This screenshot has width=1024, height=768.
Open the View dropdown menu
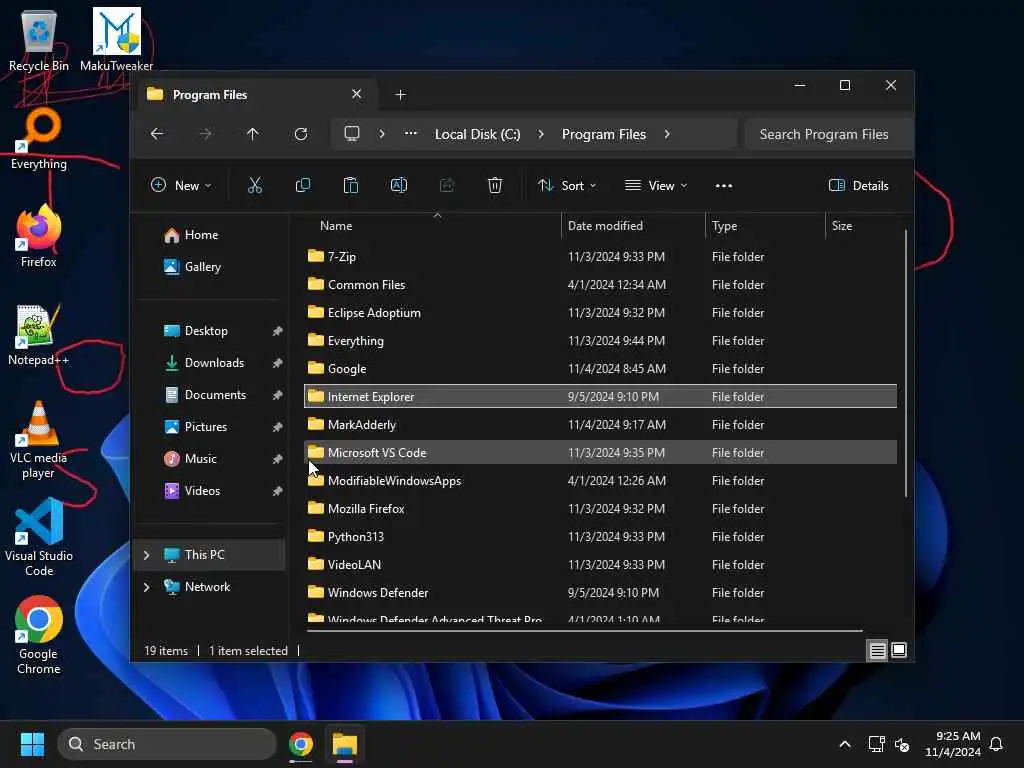click(656, 185)
